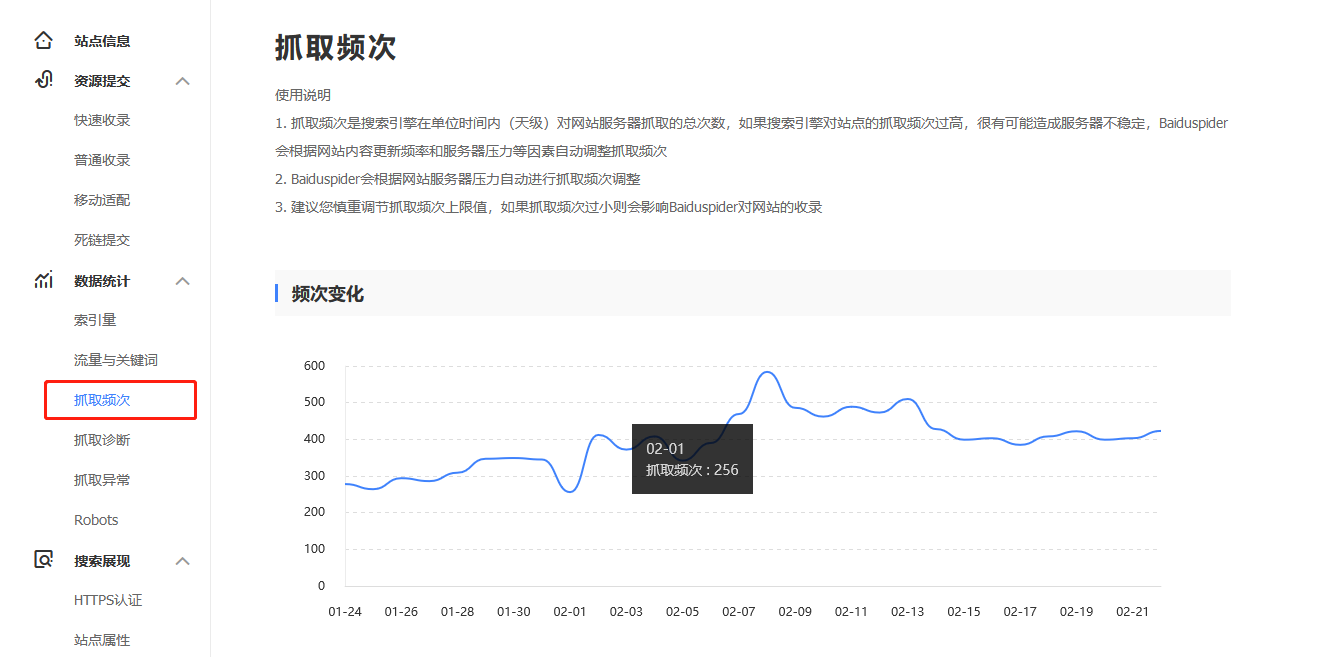This screenshot has width=1339, height=657.
Task: Click the 01-30 x-axis label
Action: (x=514, y=611)
